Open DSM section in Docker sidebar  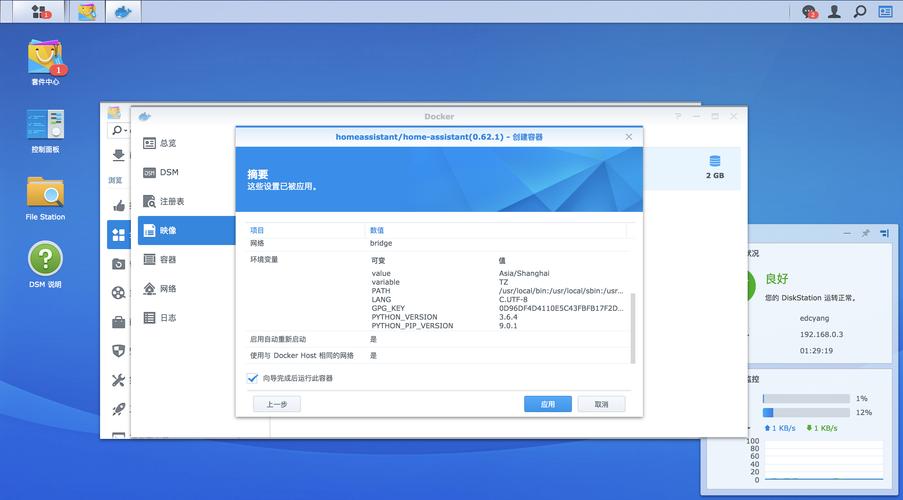(x=187, y=172)
